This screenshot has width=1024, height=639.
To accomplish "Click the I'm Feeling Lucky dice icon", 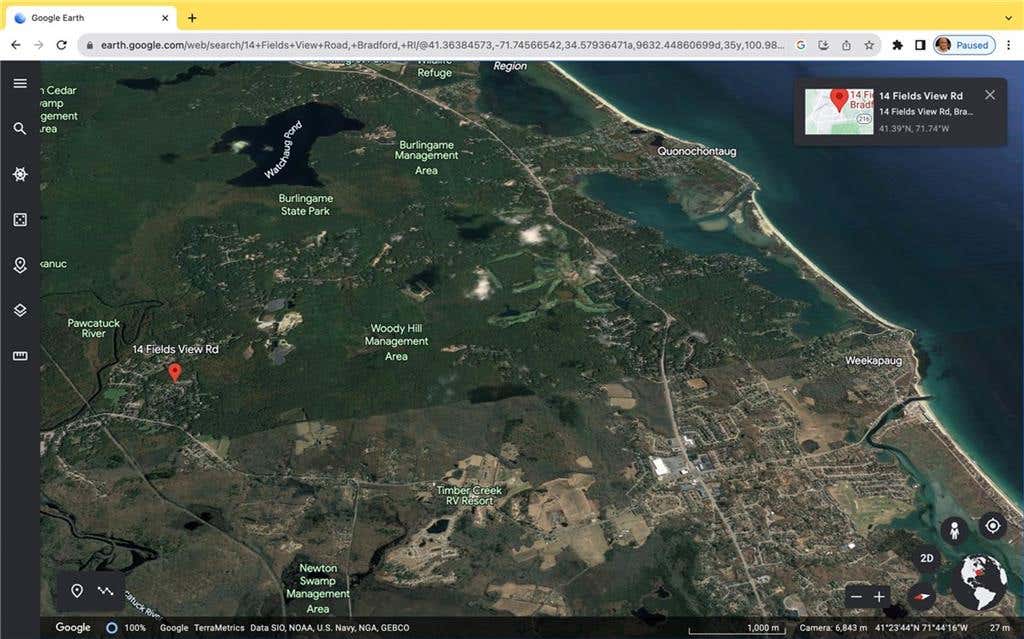I will 20,220.
